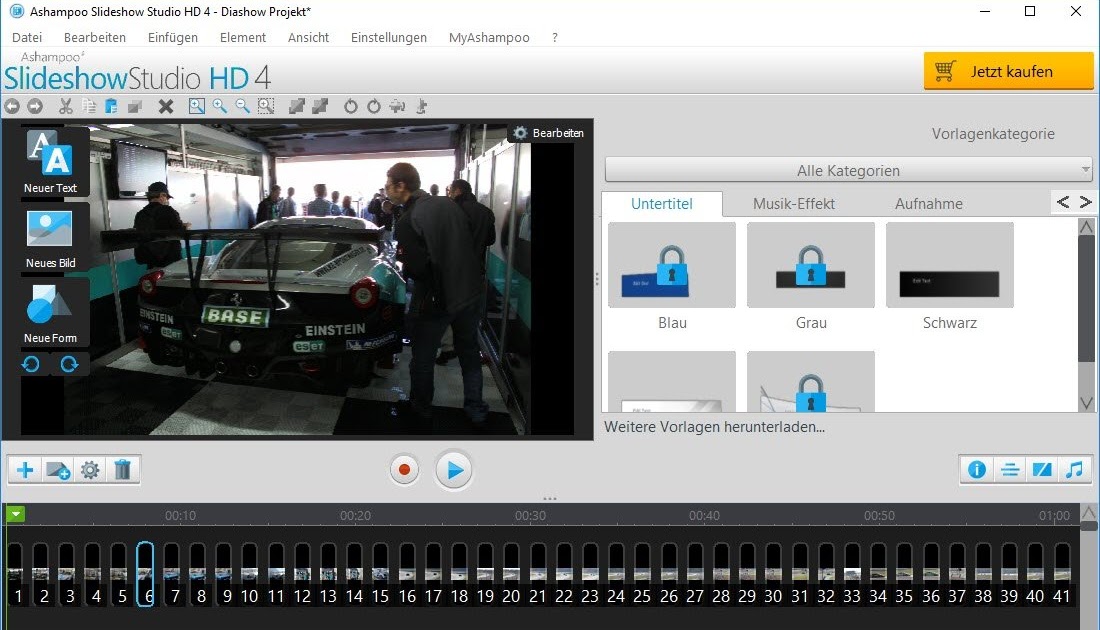
Task: Select the zoom-to-fit icon
Action: 197,106
